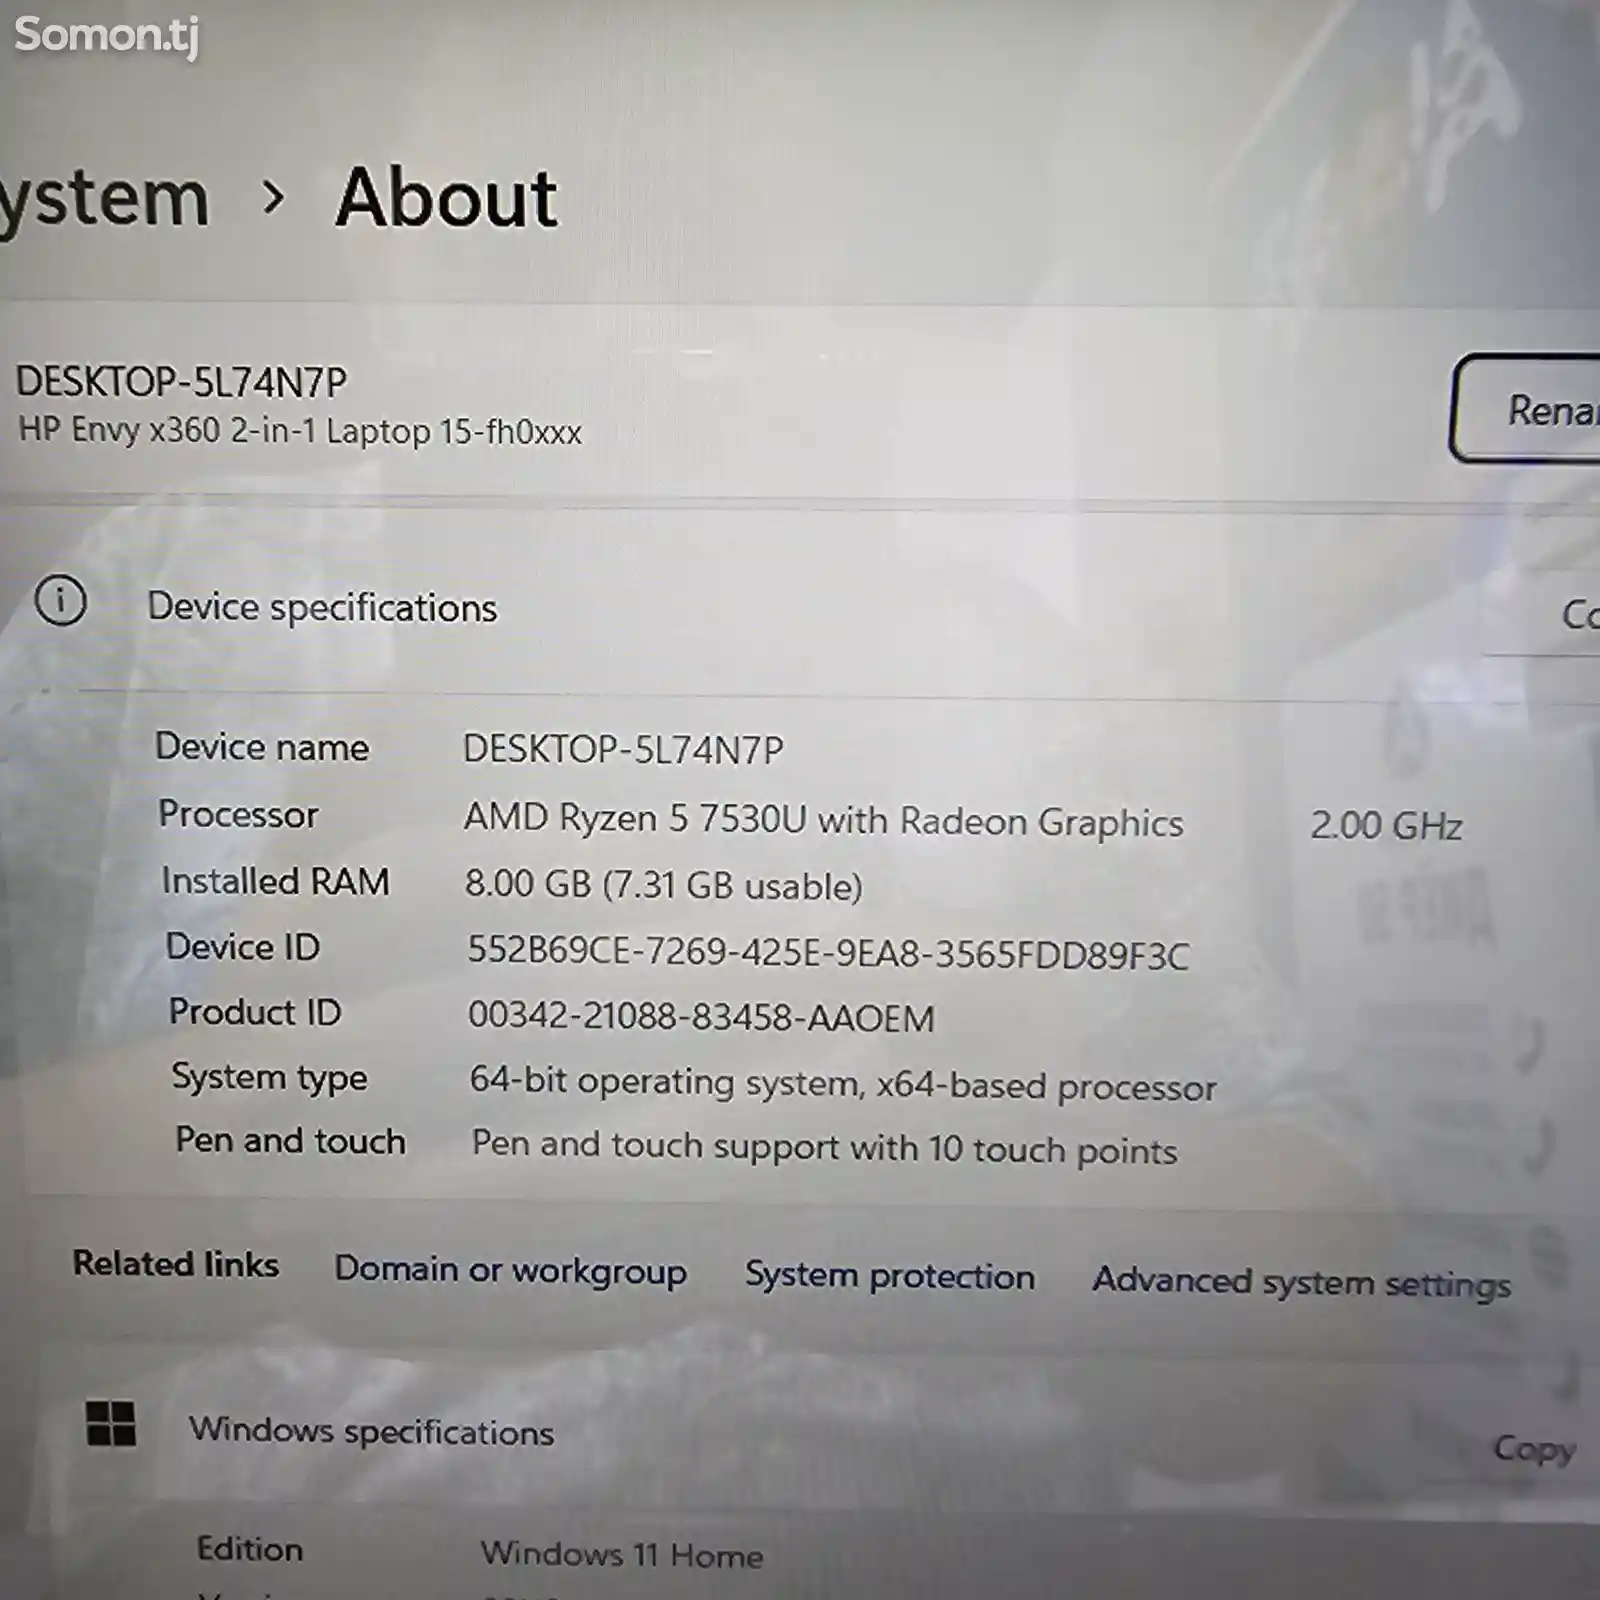Select 64-bit operating system text
The height and width of the screenshot is (1600, 1600).
843,1084
